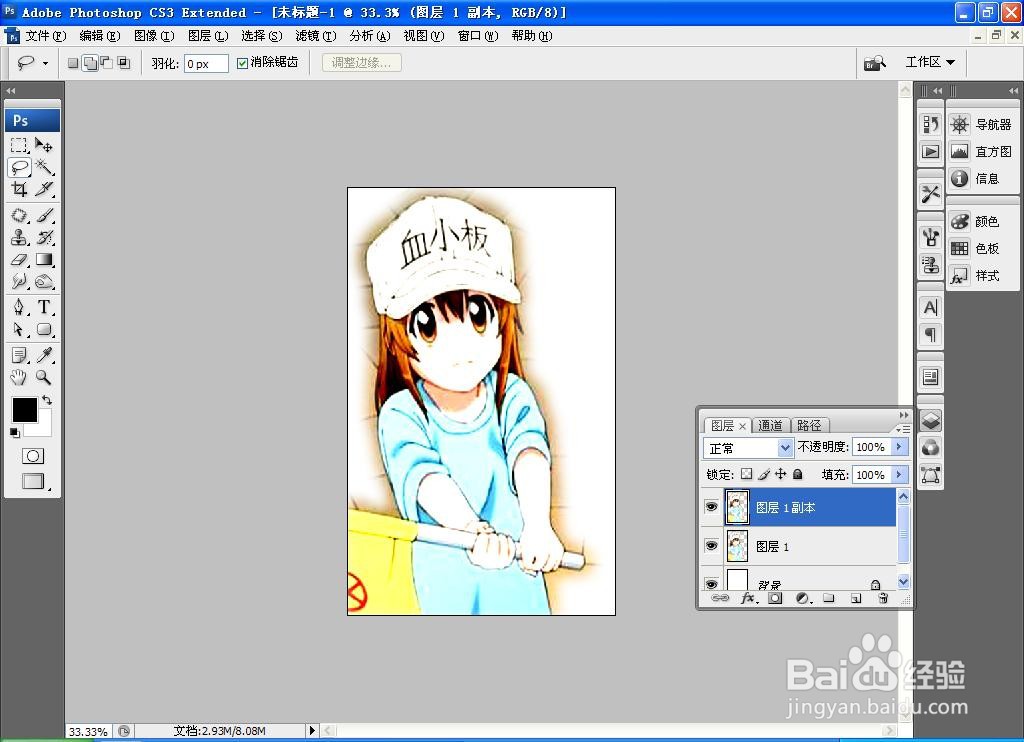Toggle lock position

pyautogui.click(x=780, y=474)
